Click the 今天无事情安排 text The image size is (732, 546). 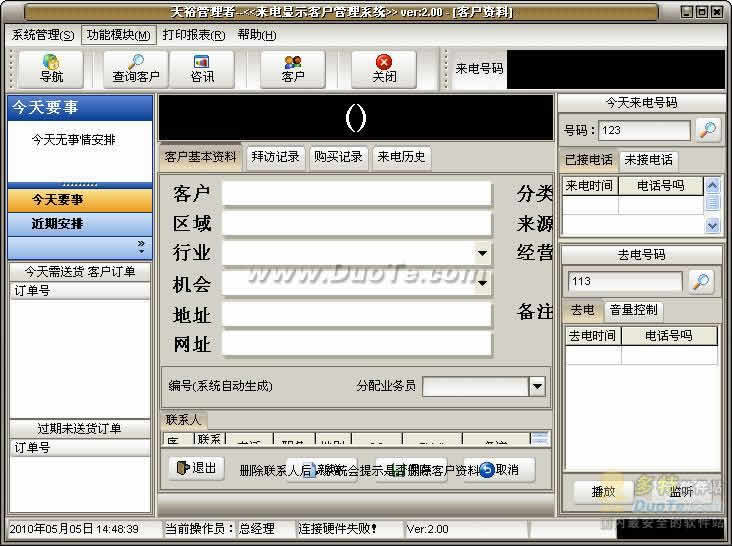click(73, 140)
